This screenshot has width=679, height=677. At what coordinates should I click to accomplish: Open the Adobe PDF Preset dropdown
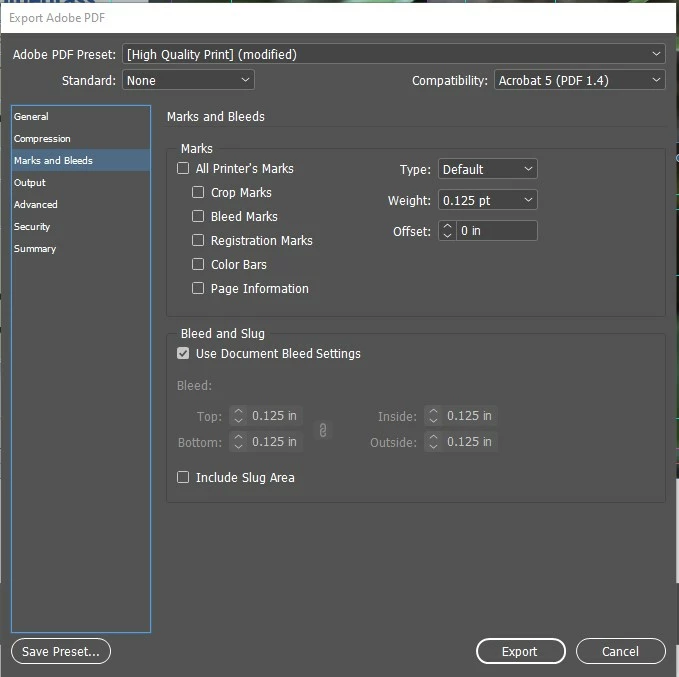394,54
